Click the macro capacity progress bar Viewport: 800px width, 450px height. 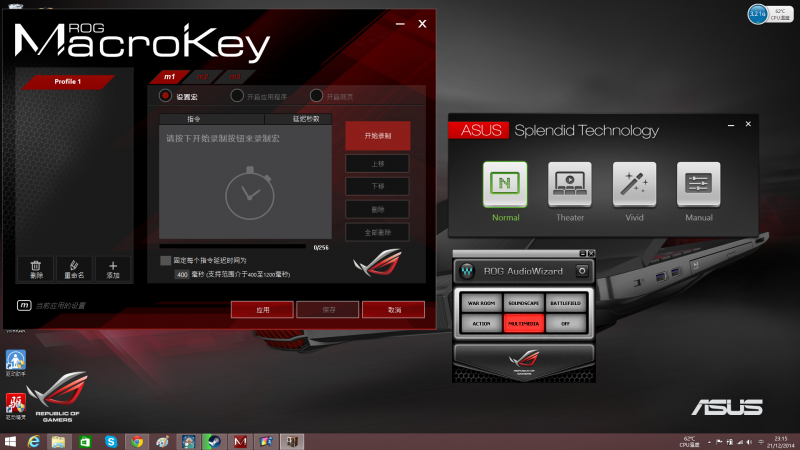tap(233, 247)
